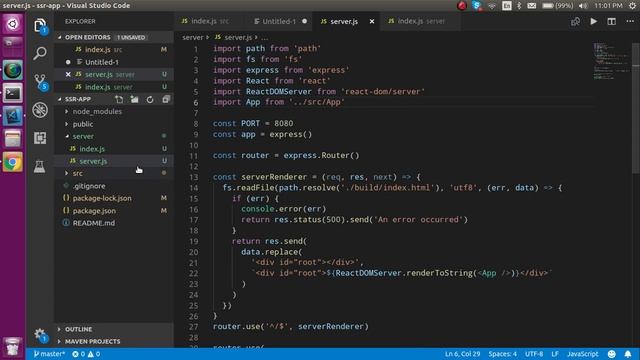Expand the src folder

[78, 173]
